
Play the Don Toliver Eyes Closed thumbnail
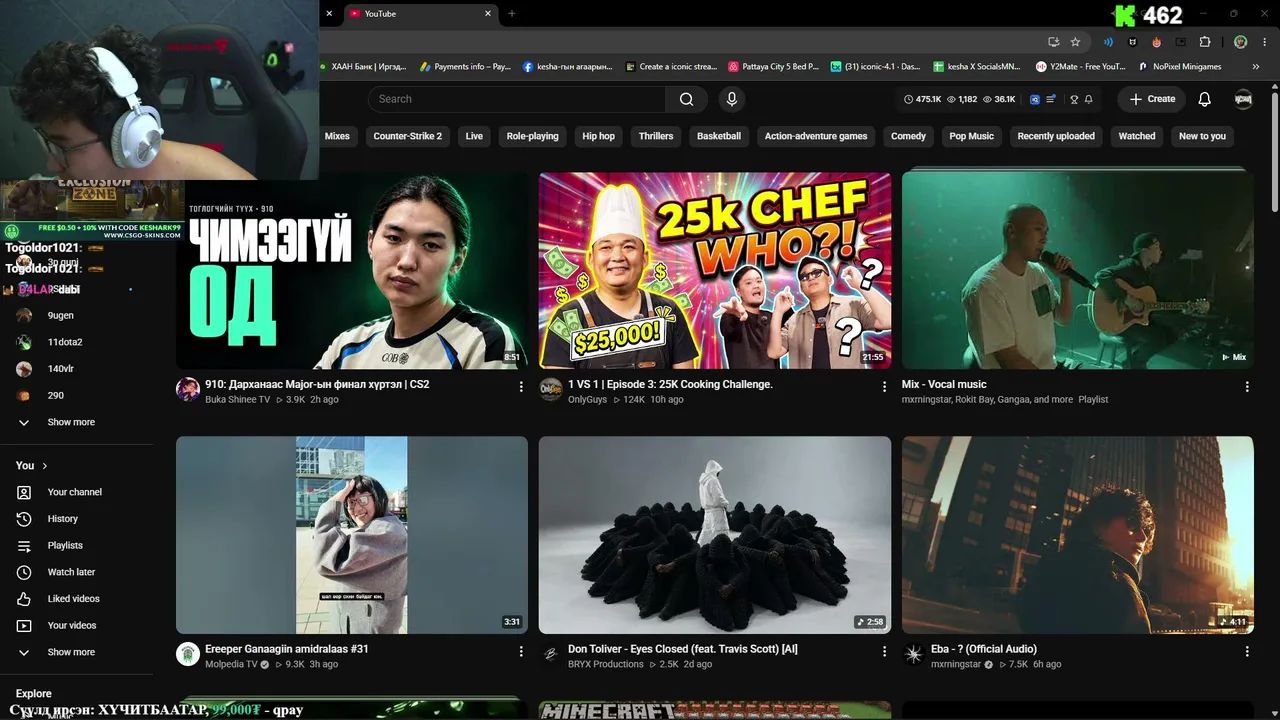(x=715, y=535)
